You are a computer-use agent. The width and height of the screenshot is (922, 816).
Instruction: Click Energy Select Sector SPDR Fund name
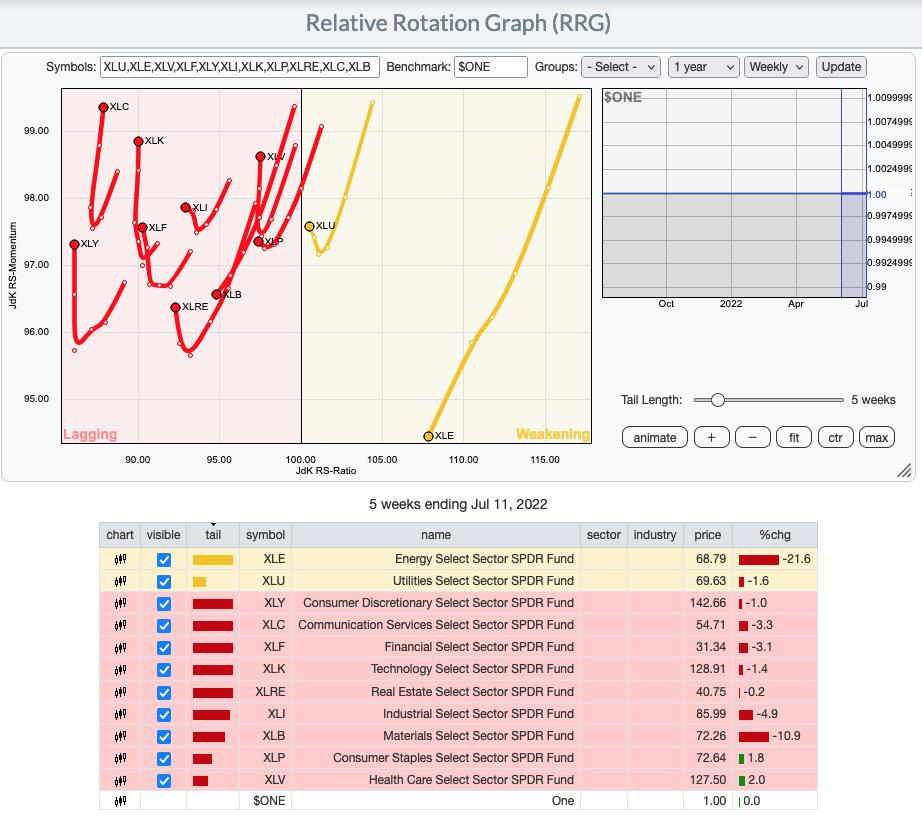(x=484, y=559)
